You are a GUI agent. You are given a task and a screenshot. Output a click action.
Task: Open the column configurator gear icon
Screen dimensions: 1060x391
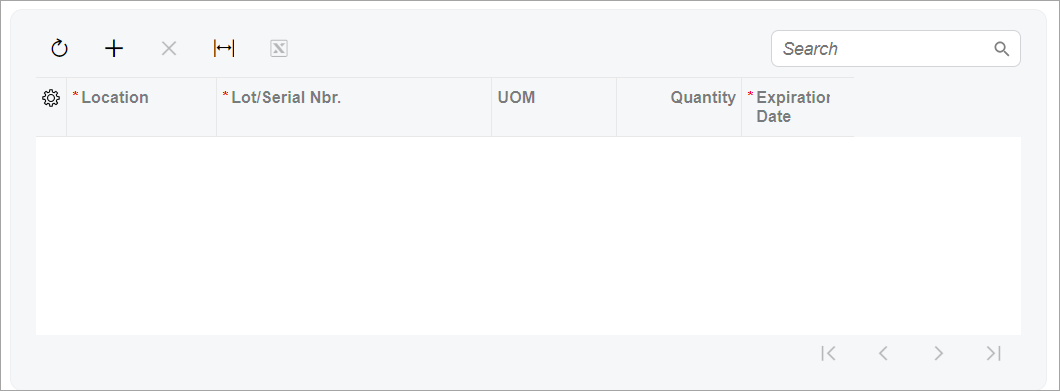tap(51, 98)
